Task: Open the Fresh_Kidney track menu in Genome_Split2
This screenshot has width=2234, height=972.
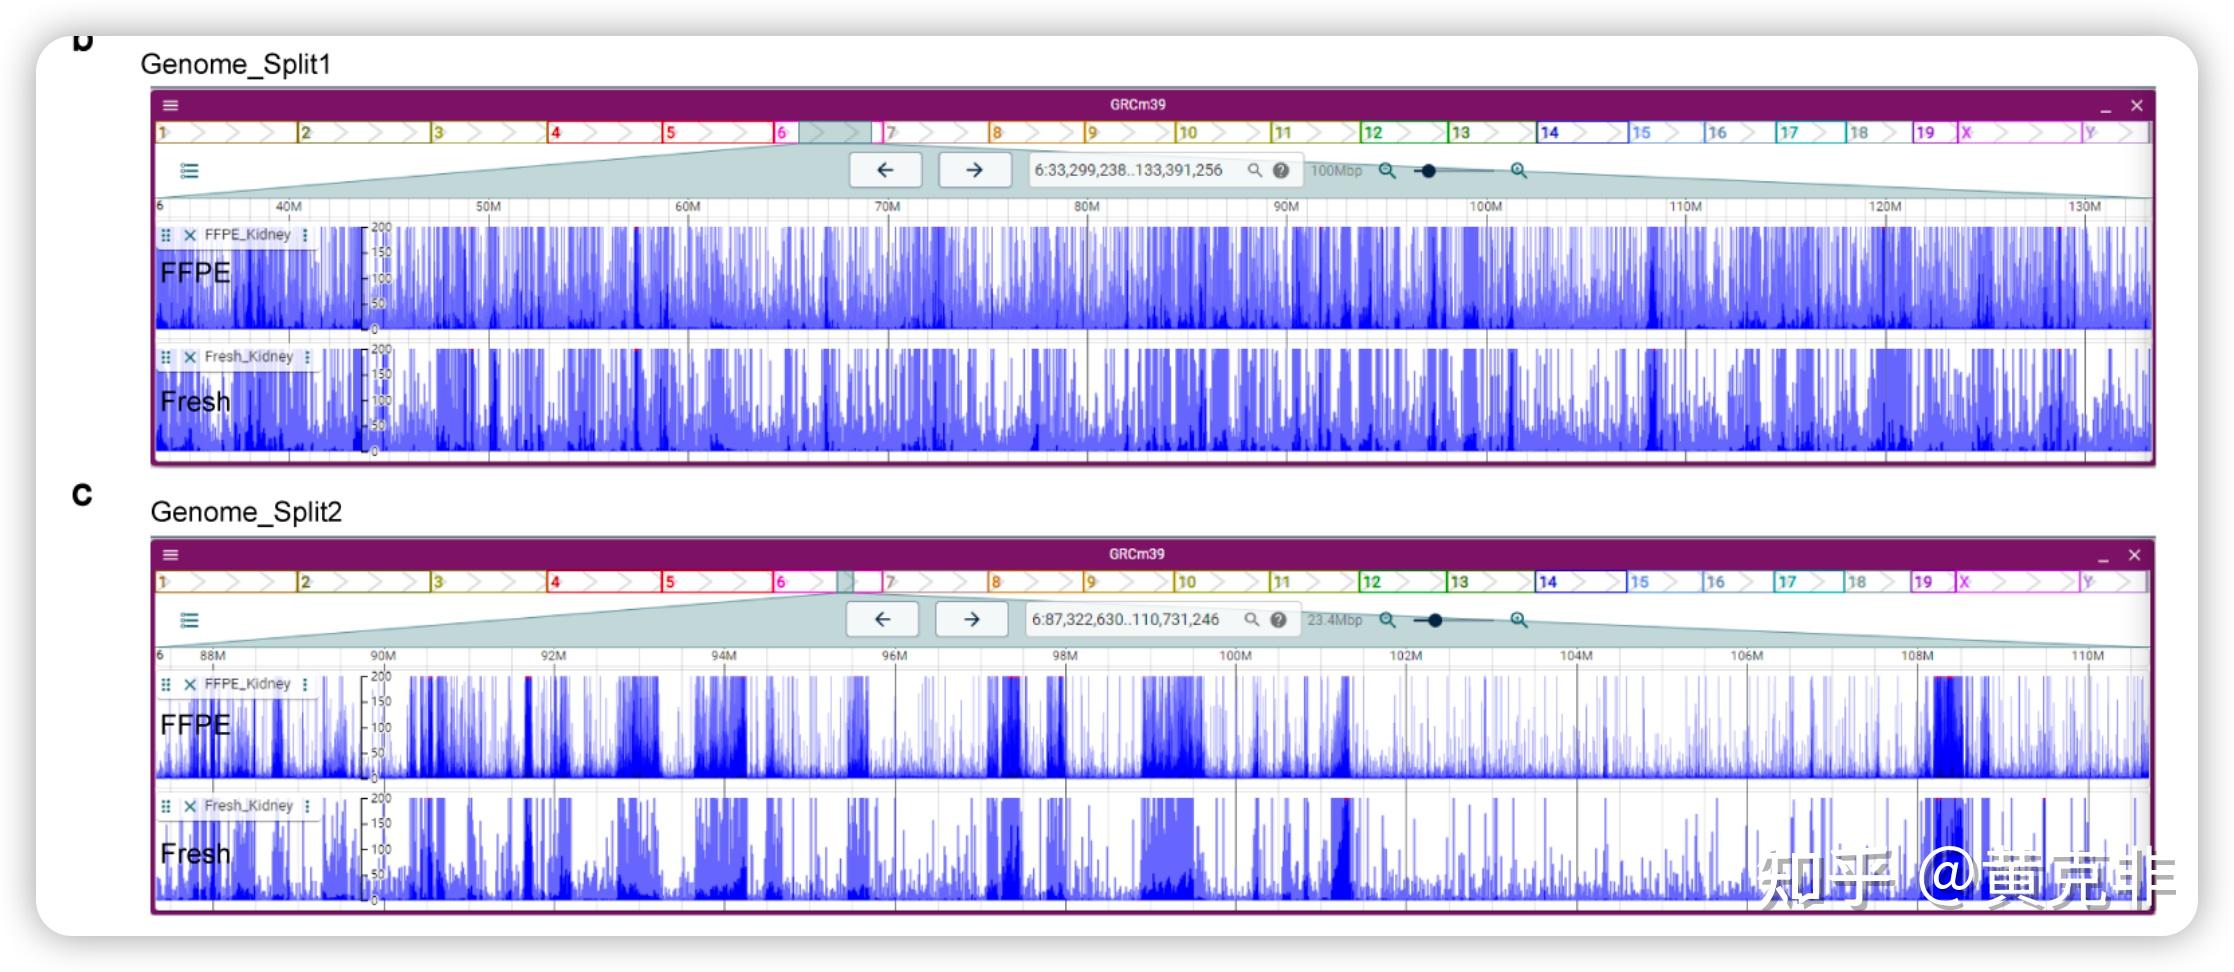Action: click(307, 805)
